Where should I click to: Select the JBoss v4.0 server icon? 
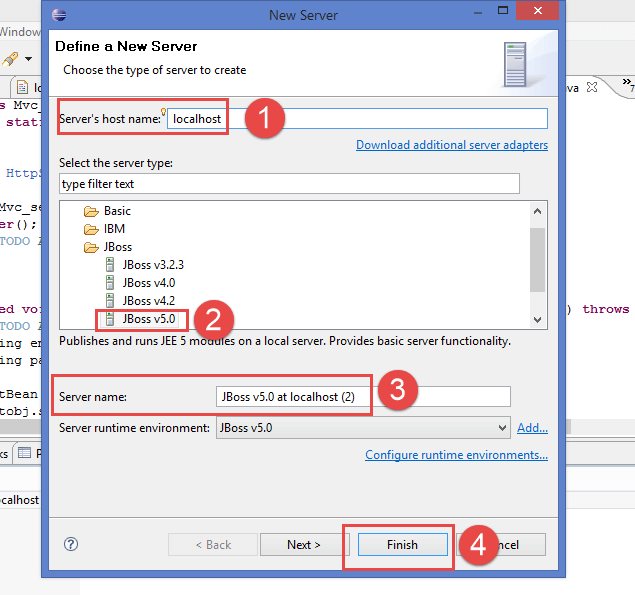tap(110, 283)
